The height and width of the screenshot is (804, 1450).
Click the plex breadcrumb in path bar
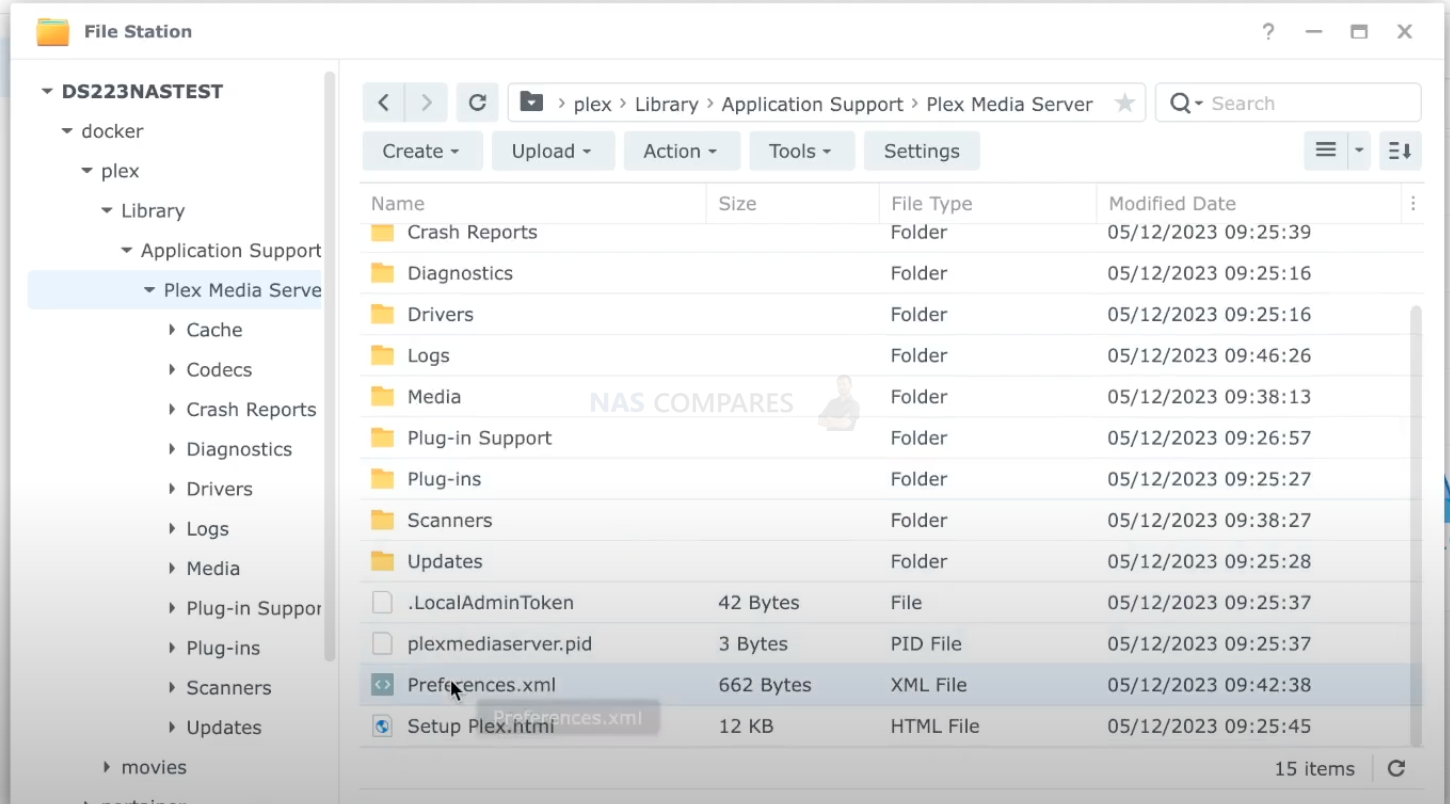[x=592, y=104]
